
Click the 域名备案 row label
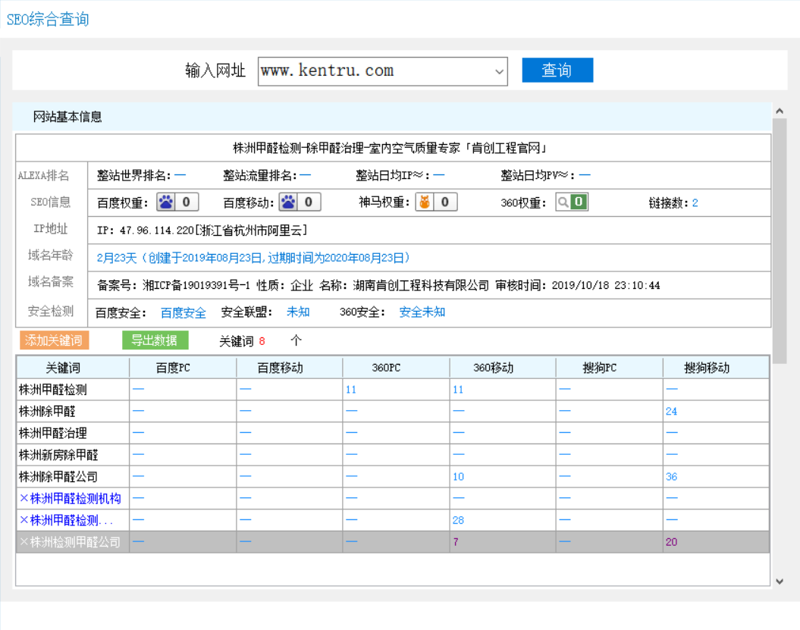pos(50,282)
